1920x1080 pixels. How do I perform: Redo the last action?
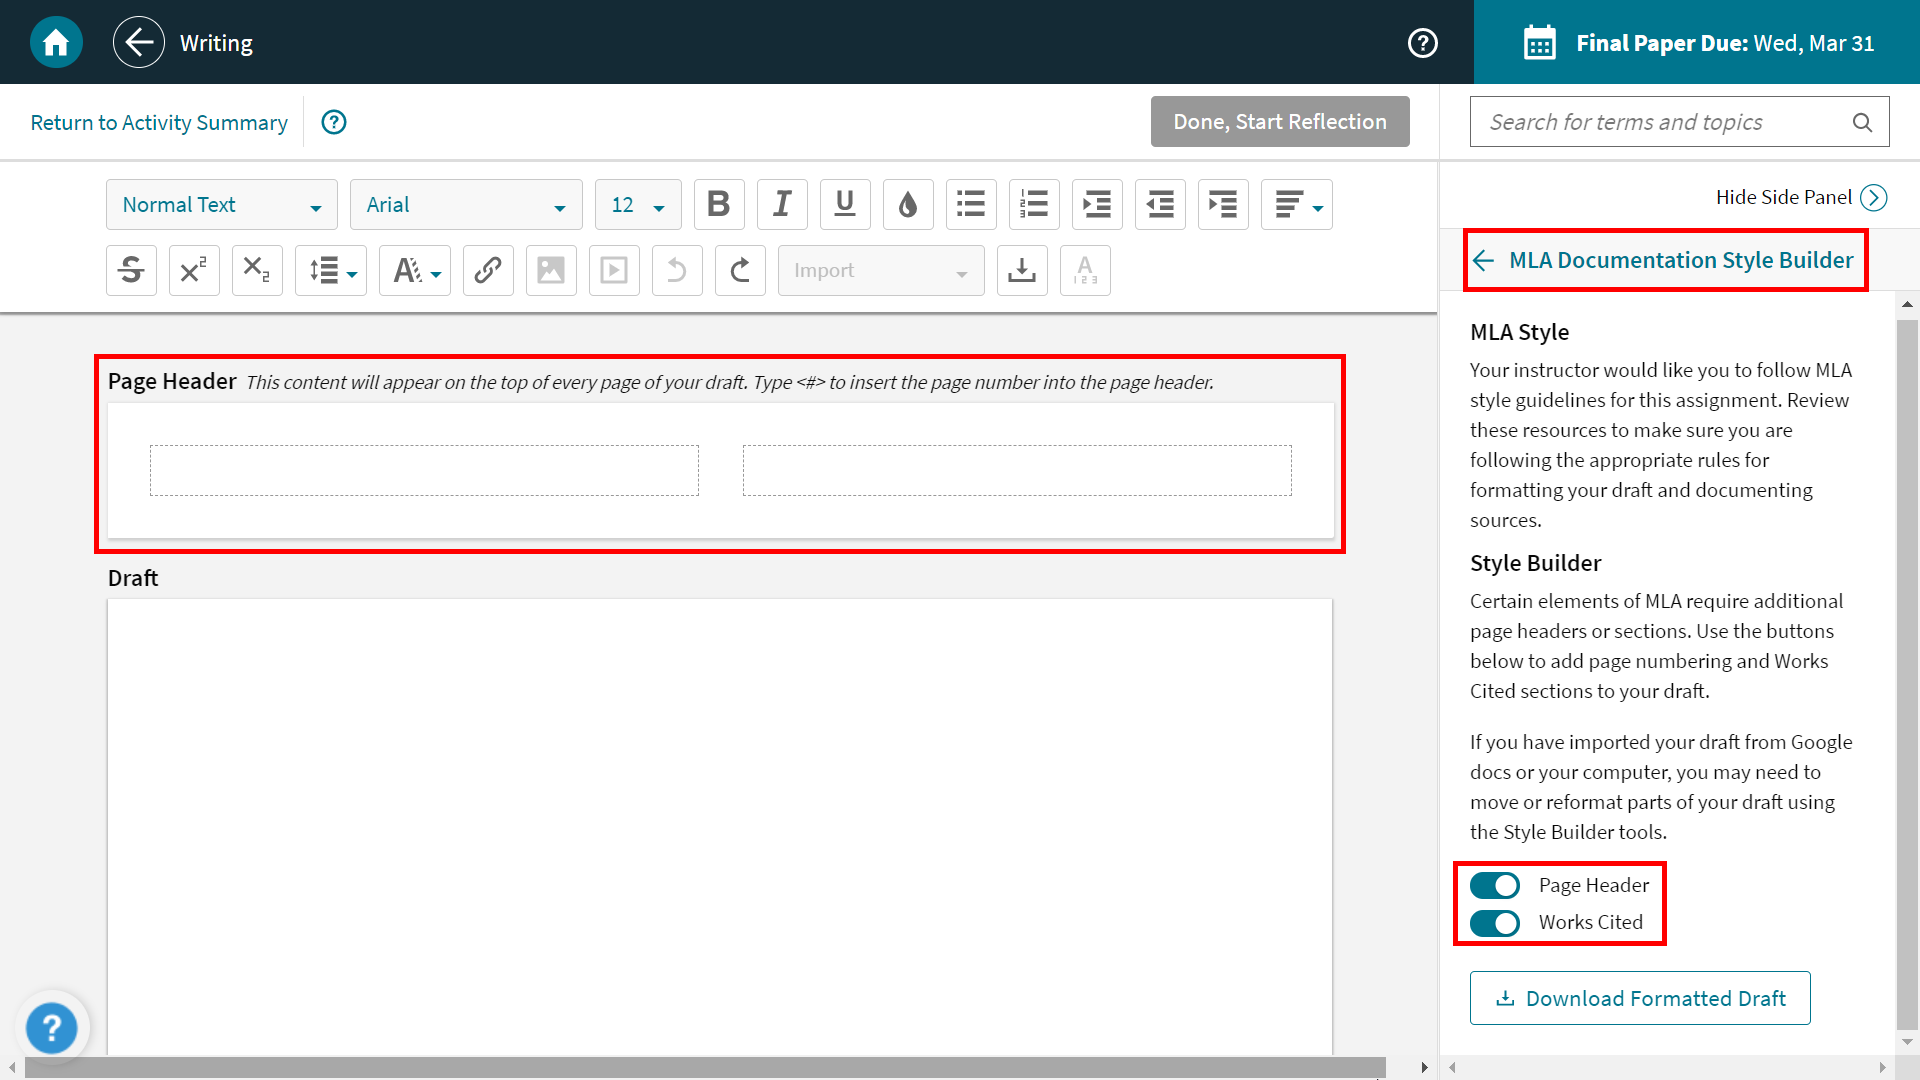[740, 270]
